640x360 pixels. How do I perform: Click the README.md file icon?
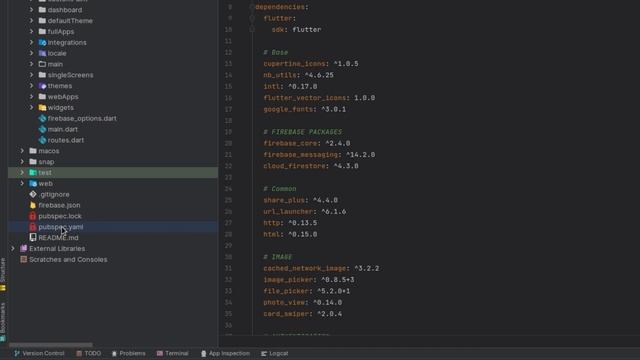(33, 238)
